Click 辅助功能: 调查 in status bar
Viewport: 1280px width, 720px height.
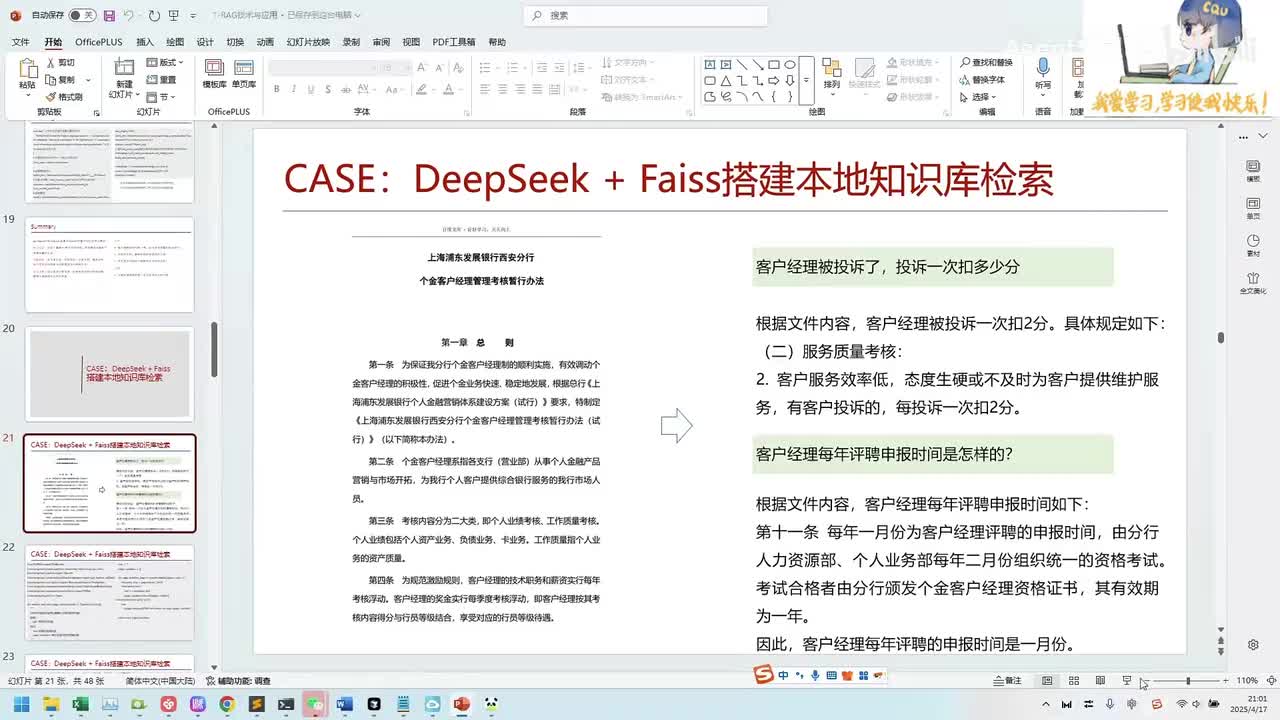pos(238,680)
